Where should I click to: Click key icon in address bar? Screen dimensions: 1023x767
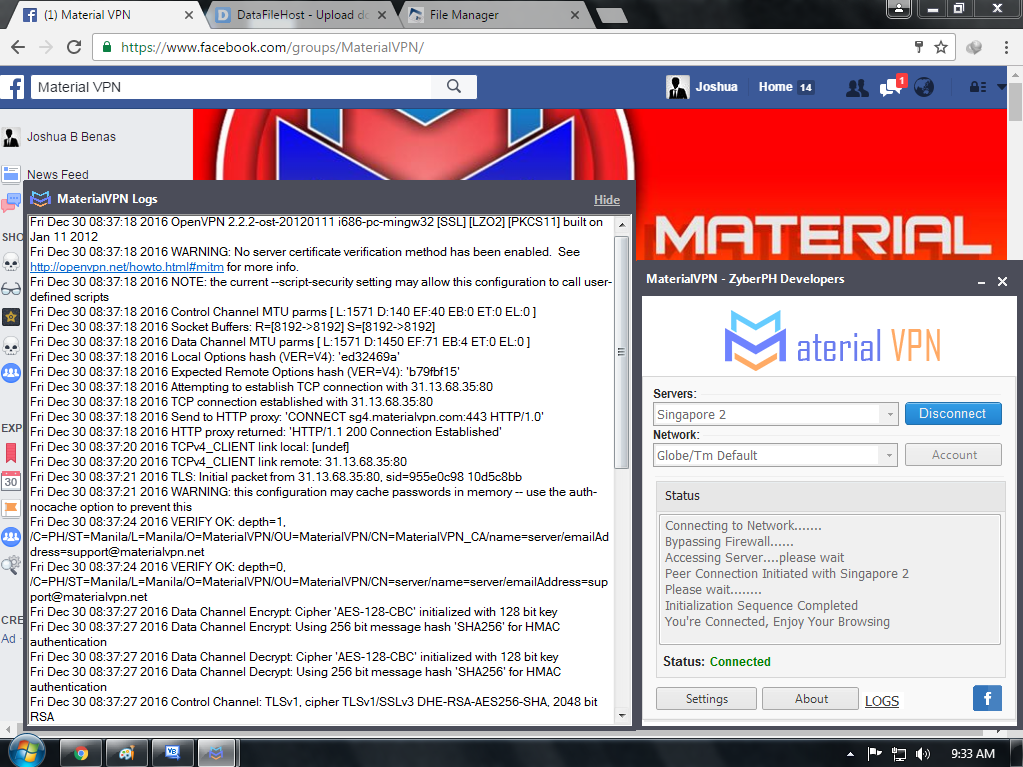coord(919,47)
